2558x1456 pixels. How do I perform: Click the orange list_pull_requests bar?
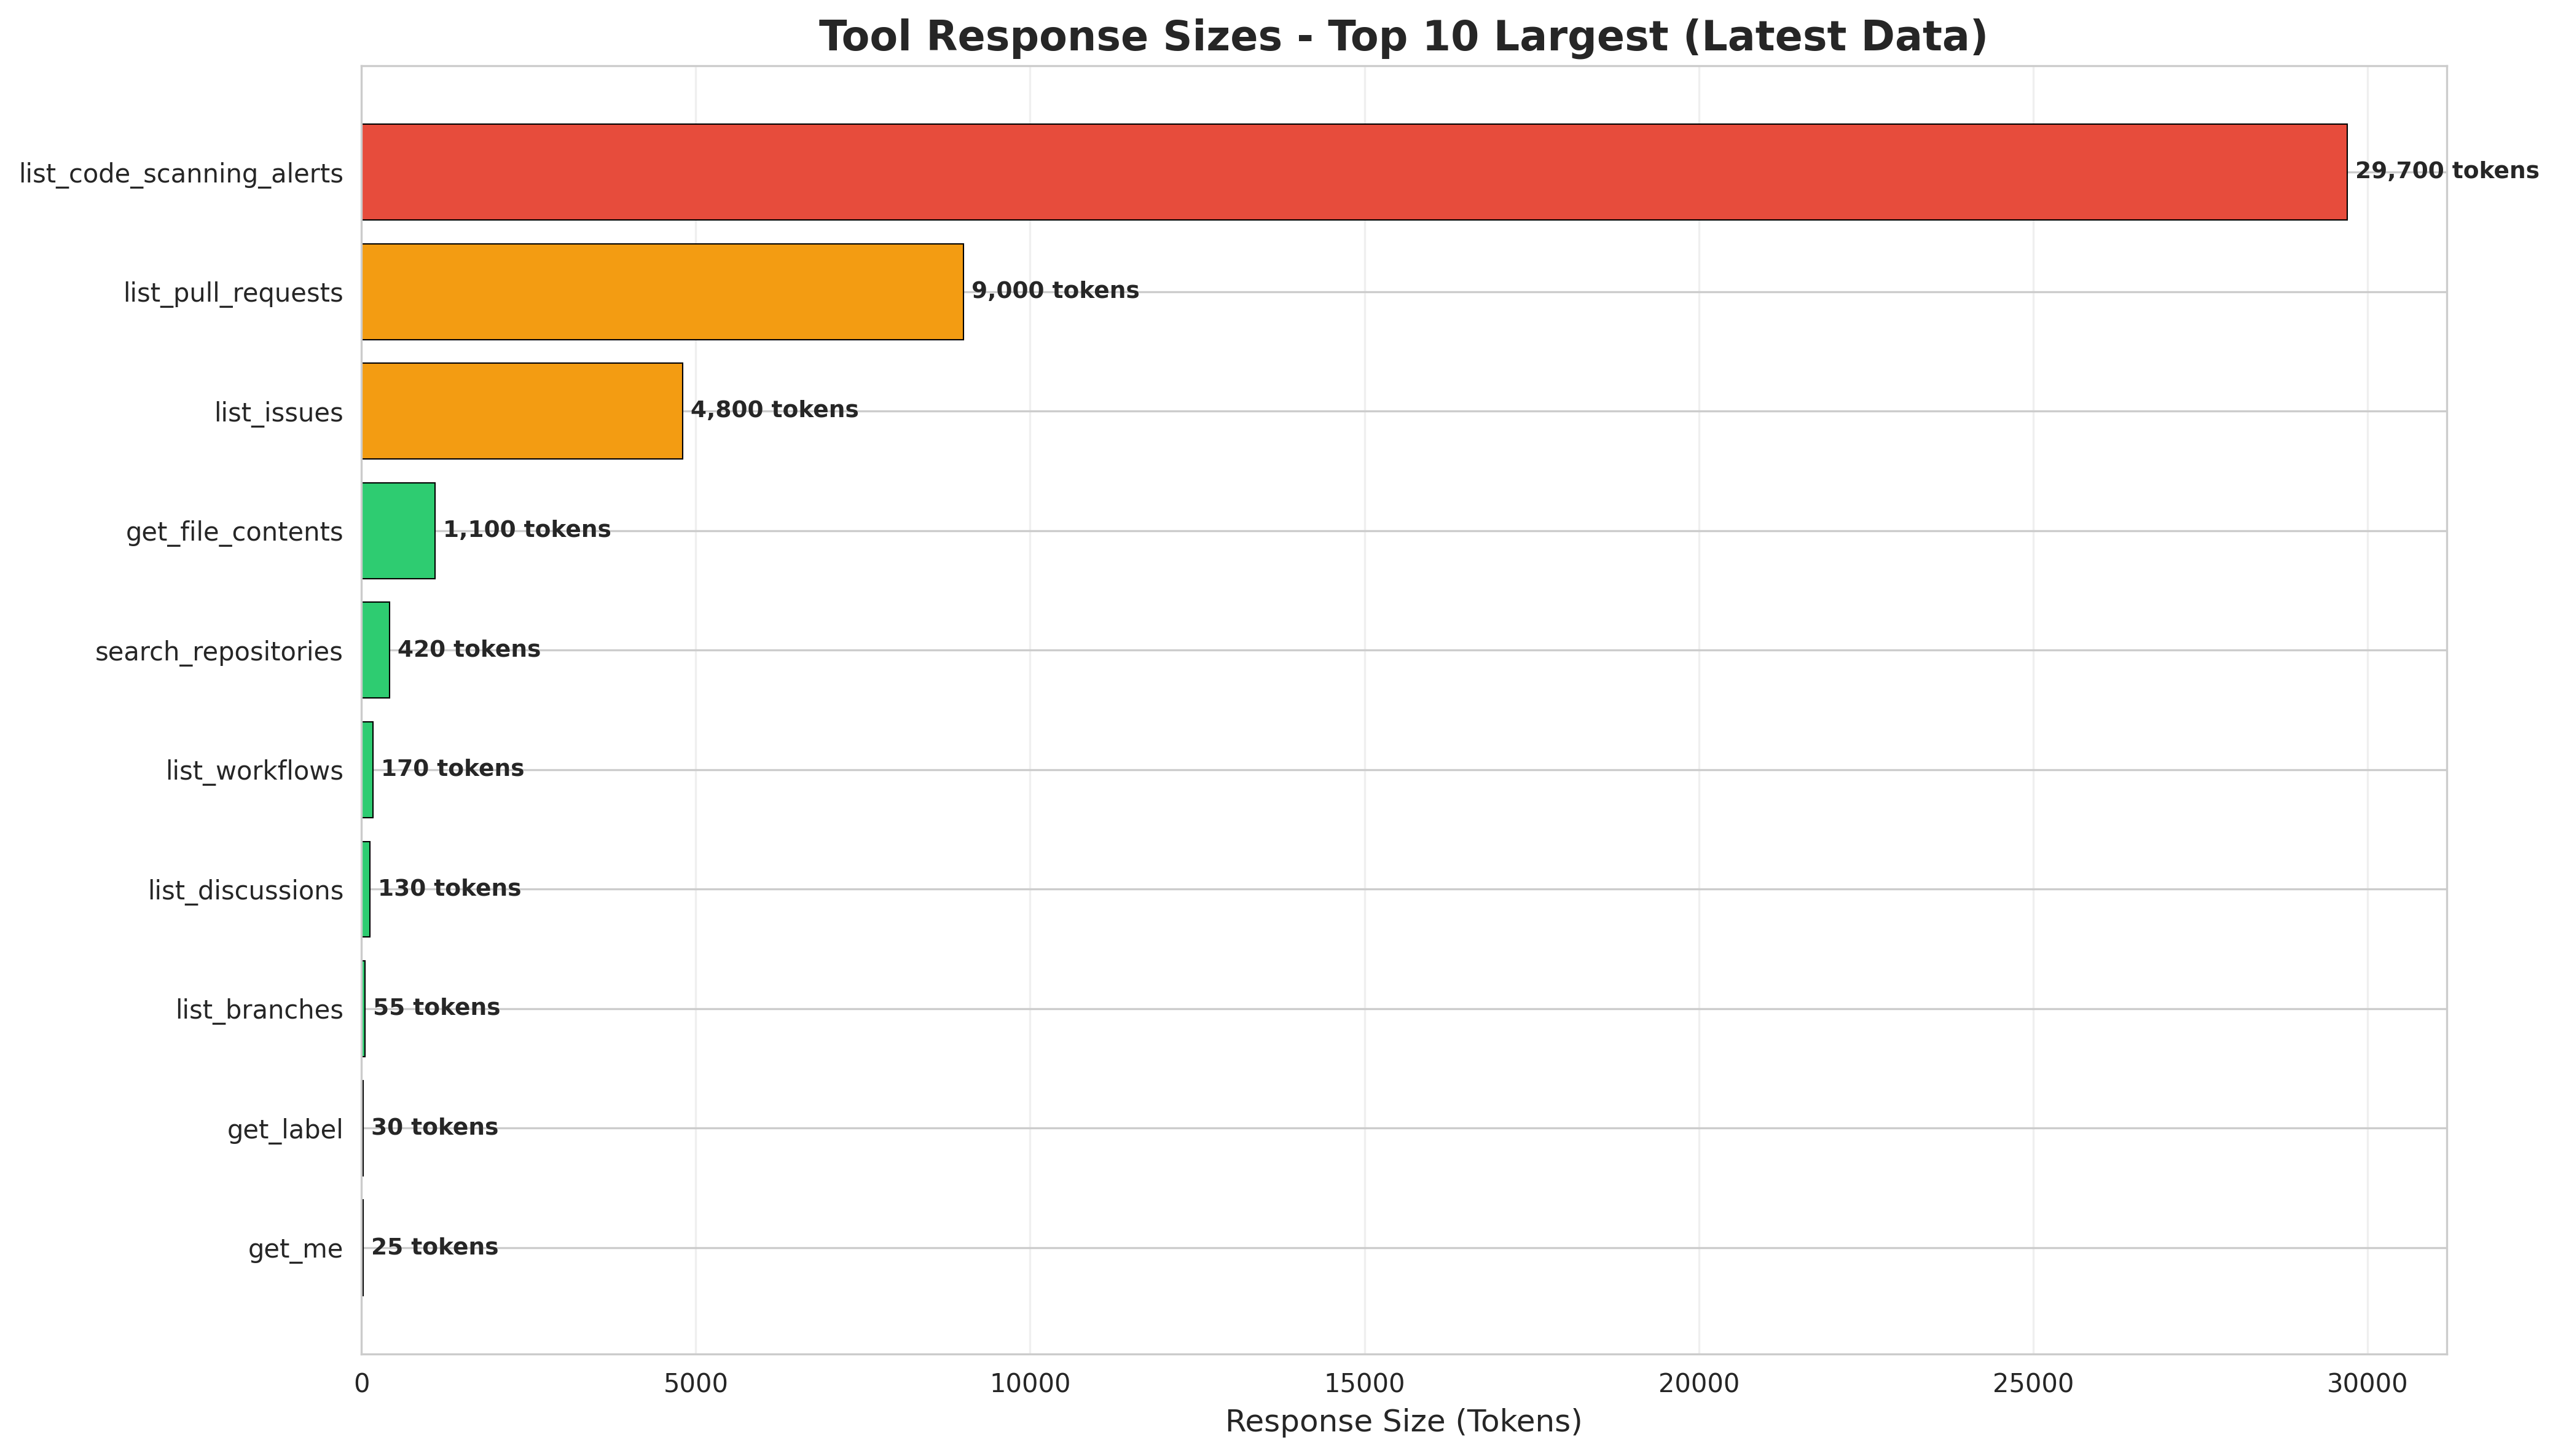point(662,292)
